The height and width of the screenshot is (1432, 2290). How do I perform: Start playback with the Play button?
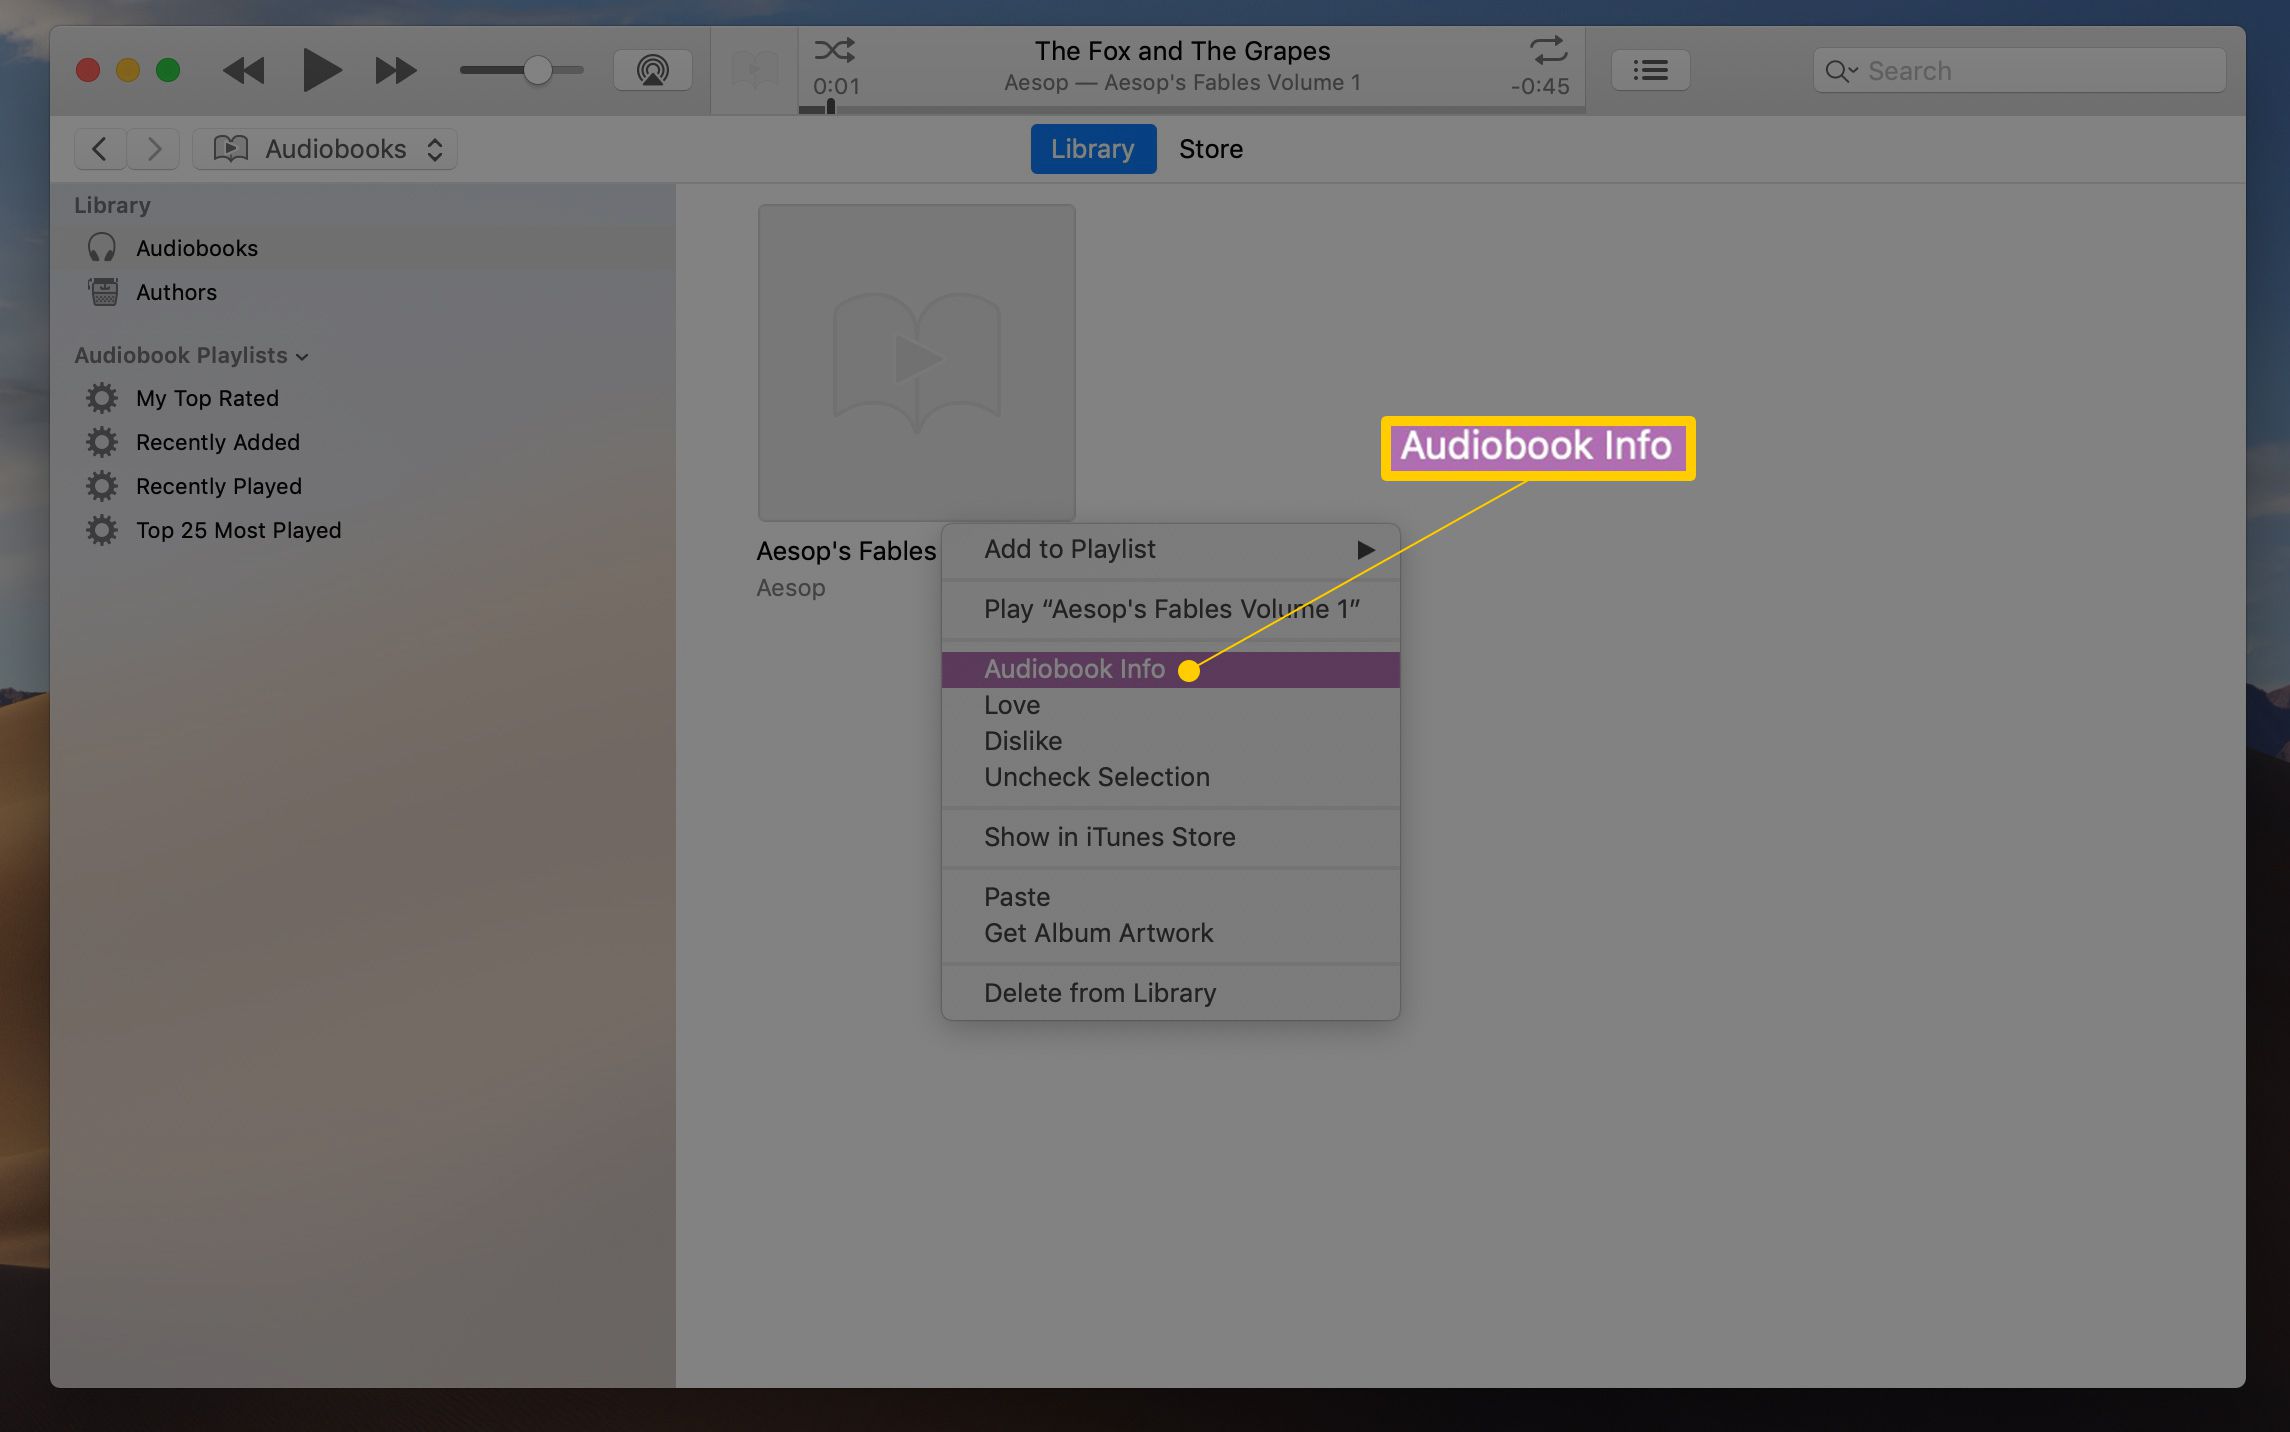pos(321,70)
